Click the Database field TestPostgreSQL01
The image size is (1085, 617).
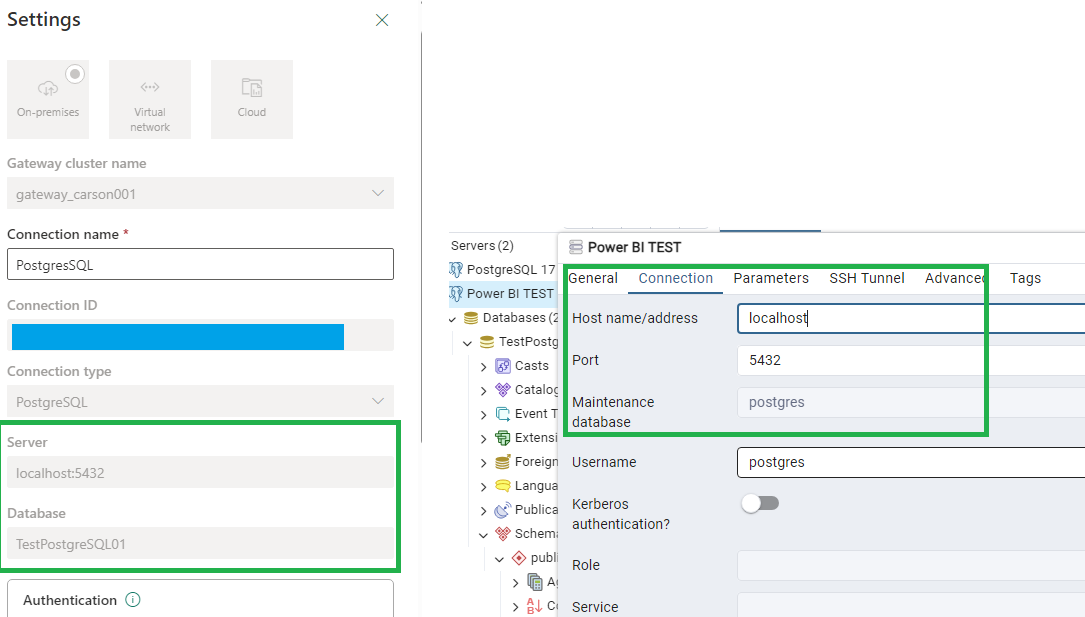[x=200, y=544]
